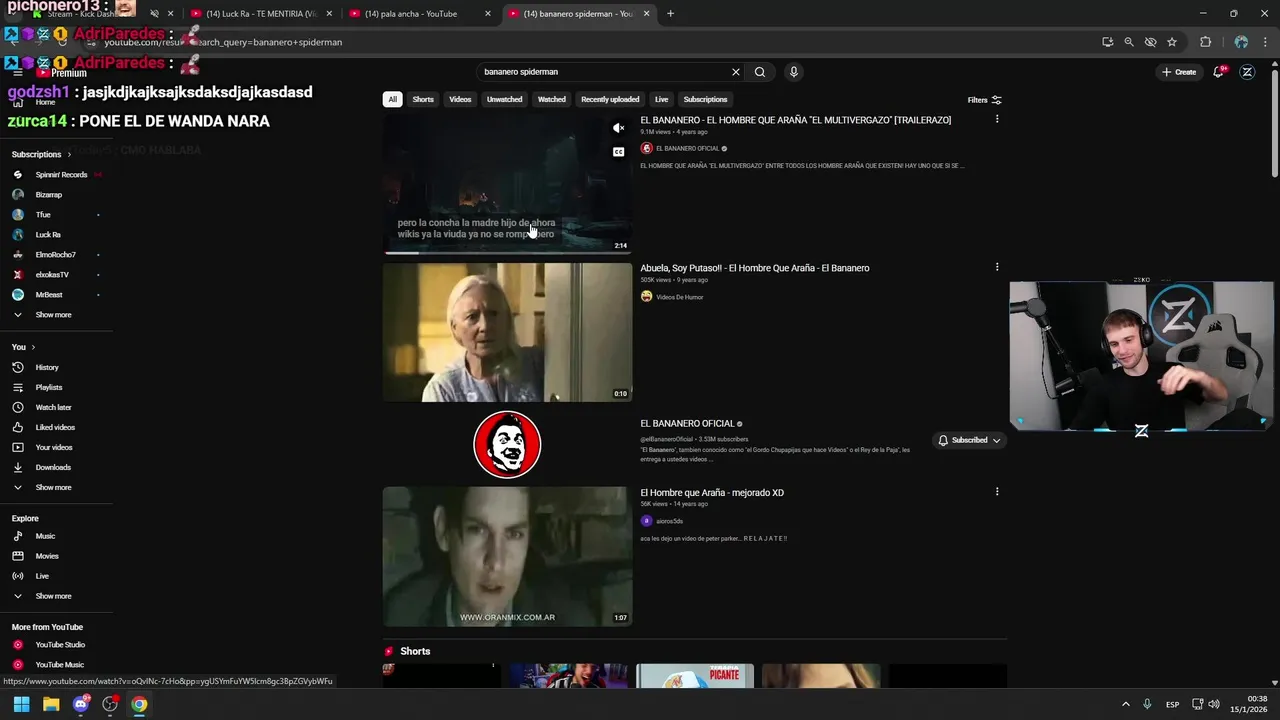This screenshot has height=720, width=1280.
Task: Start voice search with microphone icon
Action: click(x=794, y=72)
